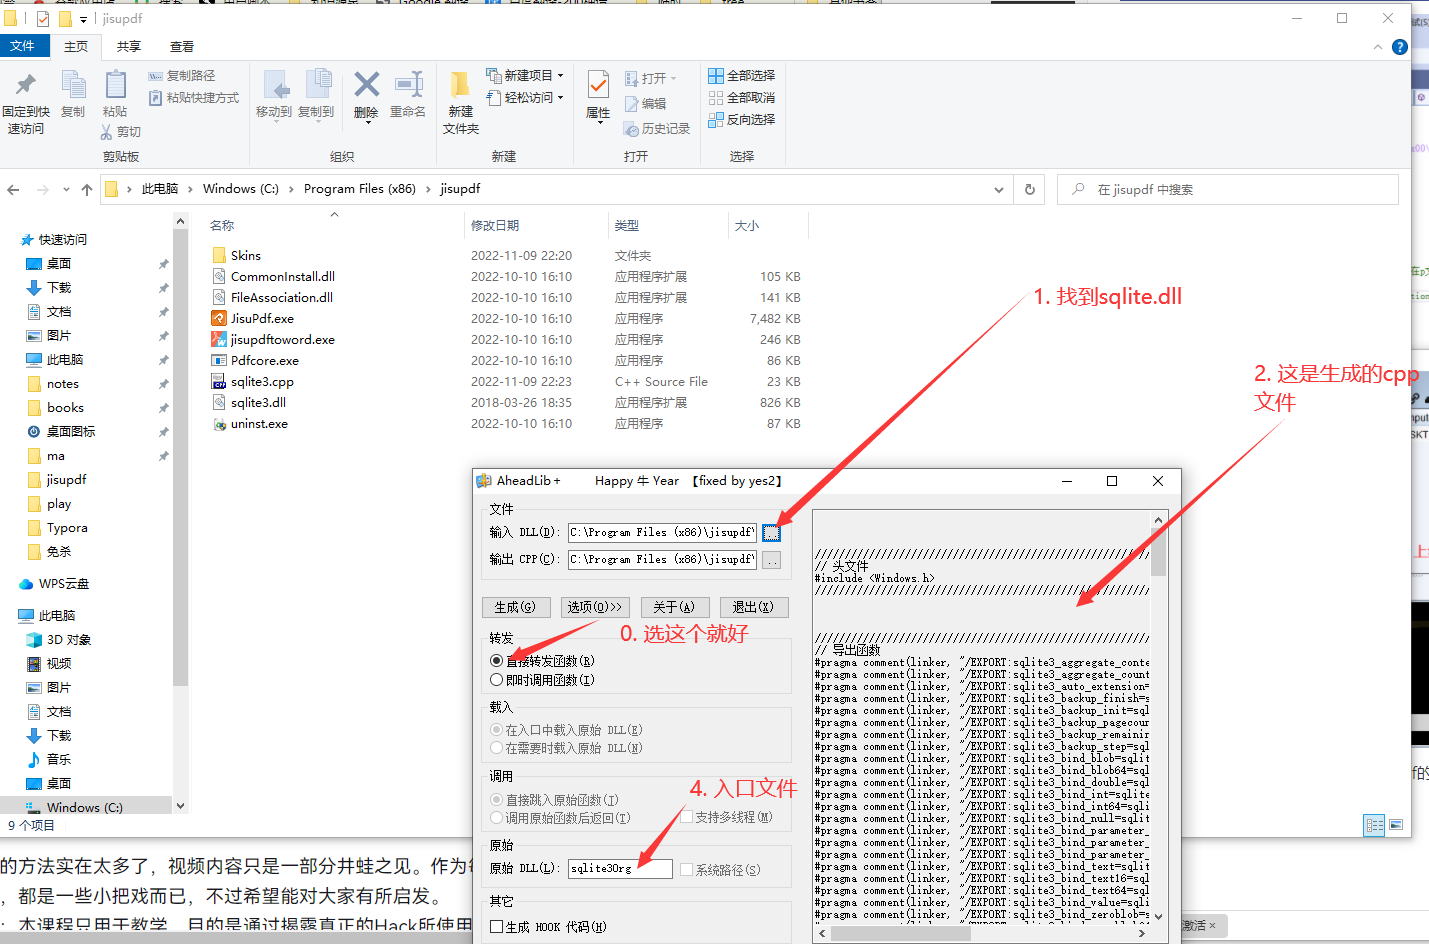Click the 生成(G) button in AheadLib
The image size is (1429, 944).
point(516,607)
